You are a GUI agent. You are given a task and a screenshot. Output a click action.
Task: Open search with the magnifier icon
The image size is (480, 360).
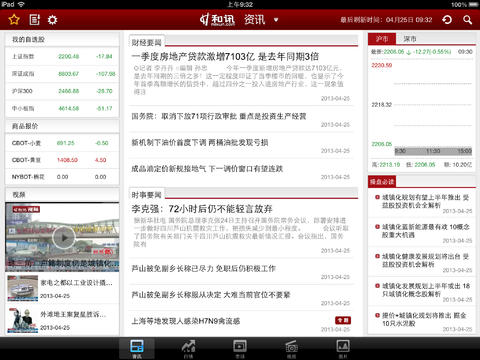[468, 20]
